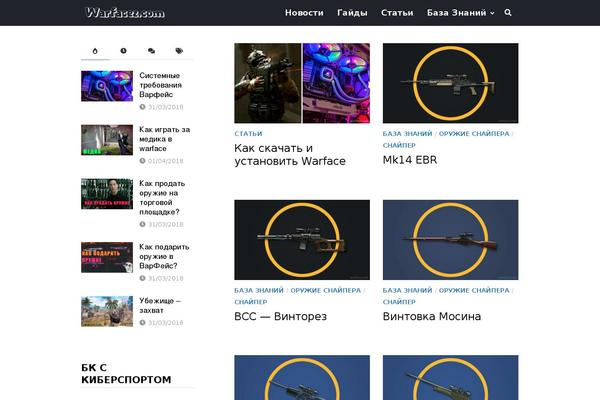Open the Mk14 EBR article title

410,160
